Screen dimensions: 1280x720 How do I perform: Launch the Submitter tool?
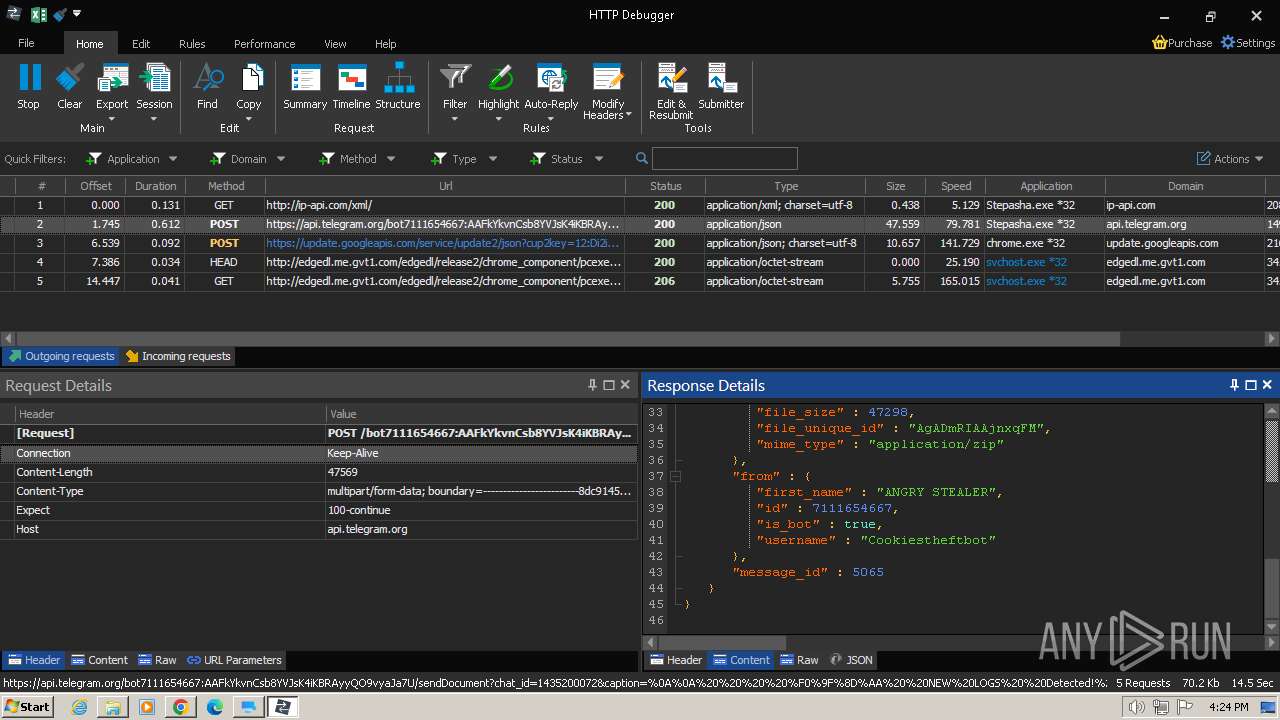point(721,87)
